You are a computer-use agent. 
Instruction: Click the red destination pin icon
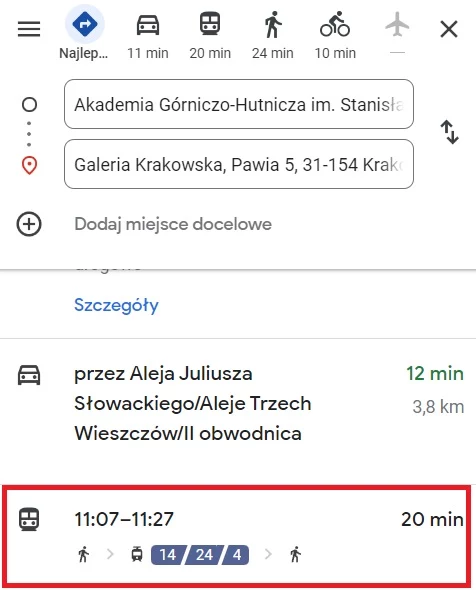(29, 166)
